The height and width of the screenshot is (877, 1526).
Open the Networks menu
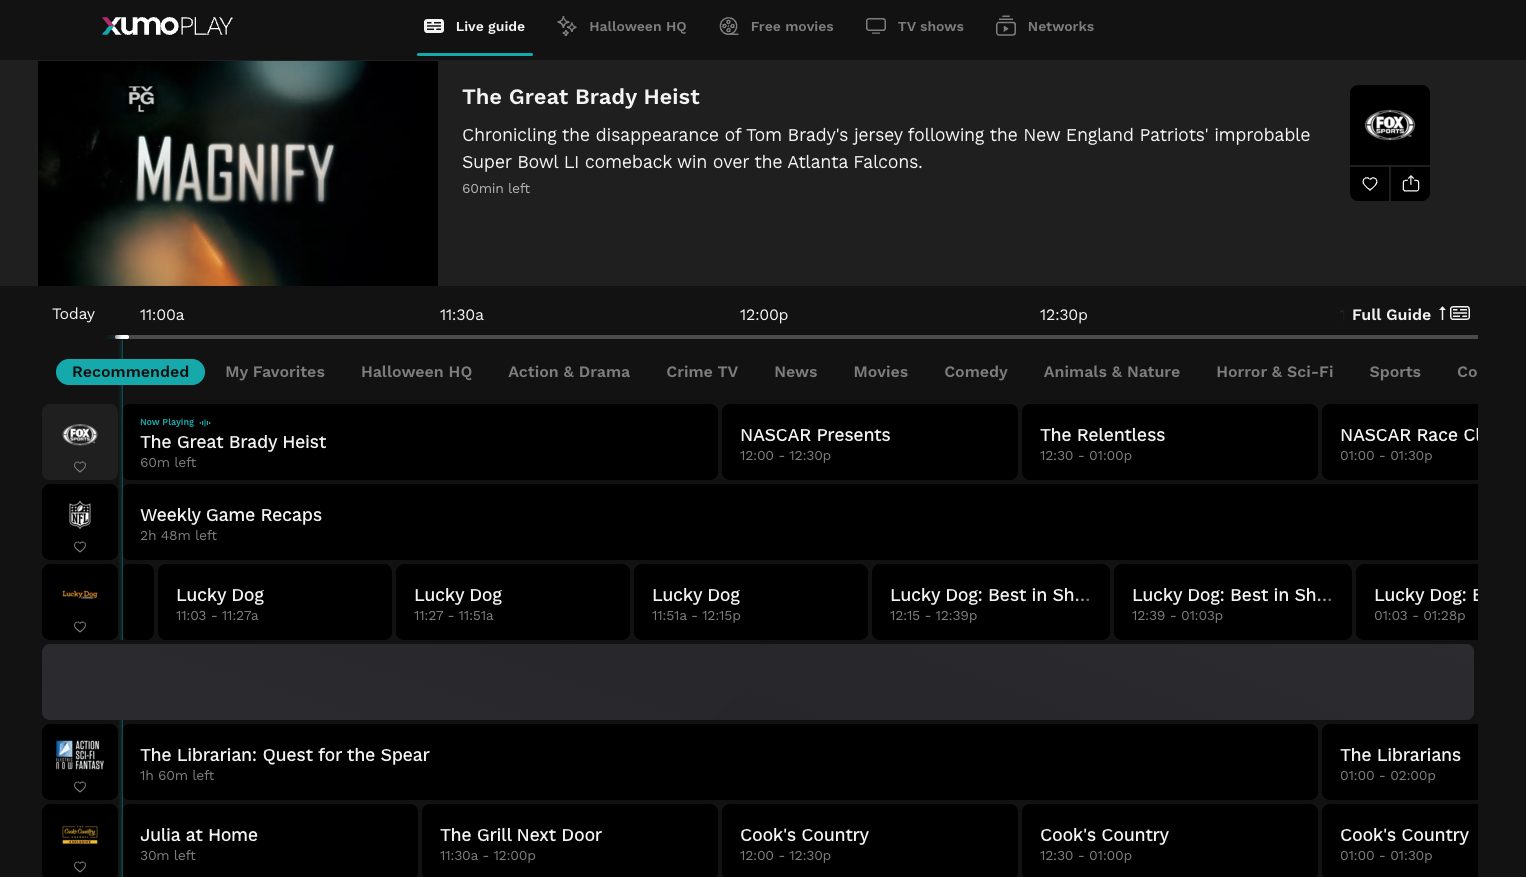1045,26
